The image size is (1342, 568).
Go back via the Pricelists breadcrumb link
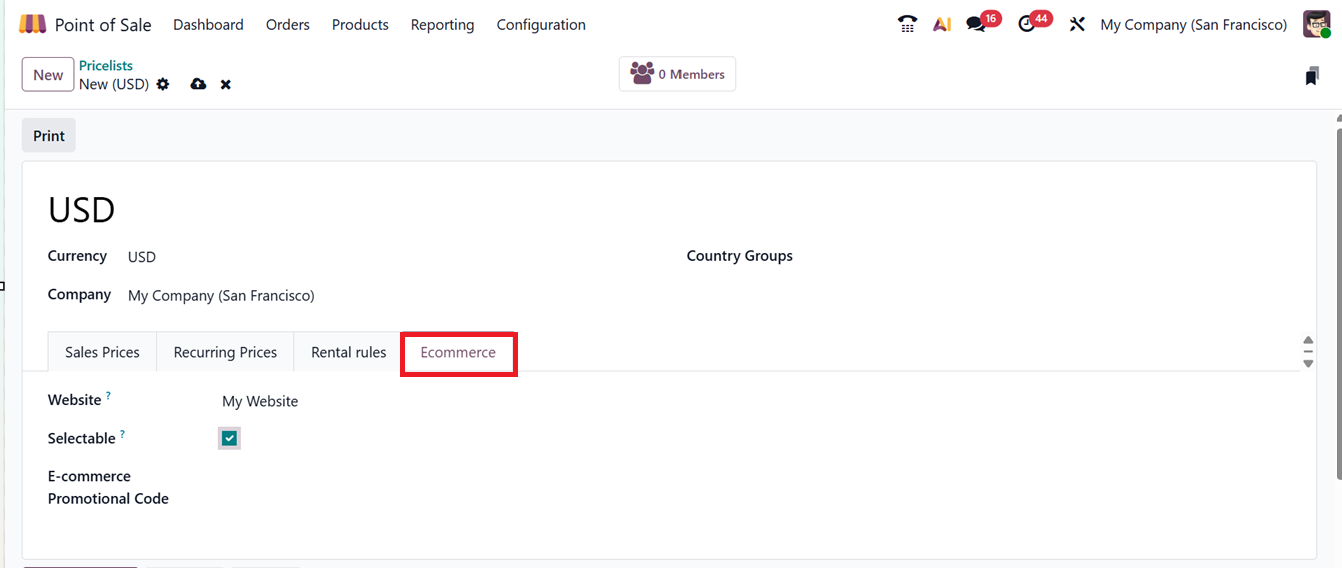click(106, 66)
